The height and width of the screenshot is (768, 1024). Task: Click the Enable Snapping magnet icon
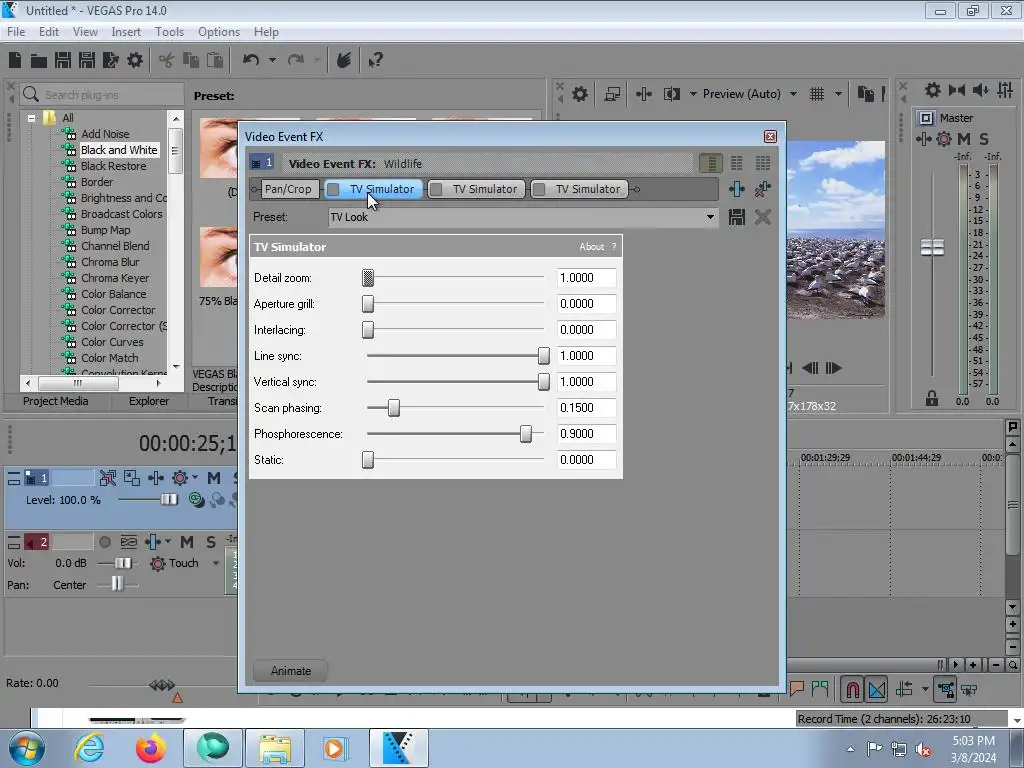tap(852, 689)
